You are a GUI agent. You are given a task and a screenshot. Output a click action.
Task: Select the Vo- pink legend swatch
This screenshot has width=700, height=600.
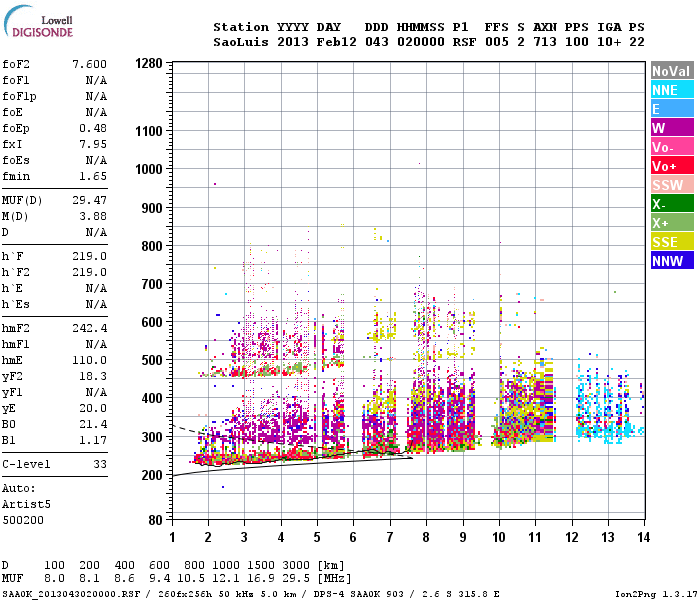click(x=672, y=147)
